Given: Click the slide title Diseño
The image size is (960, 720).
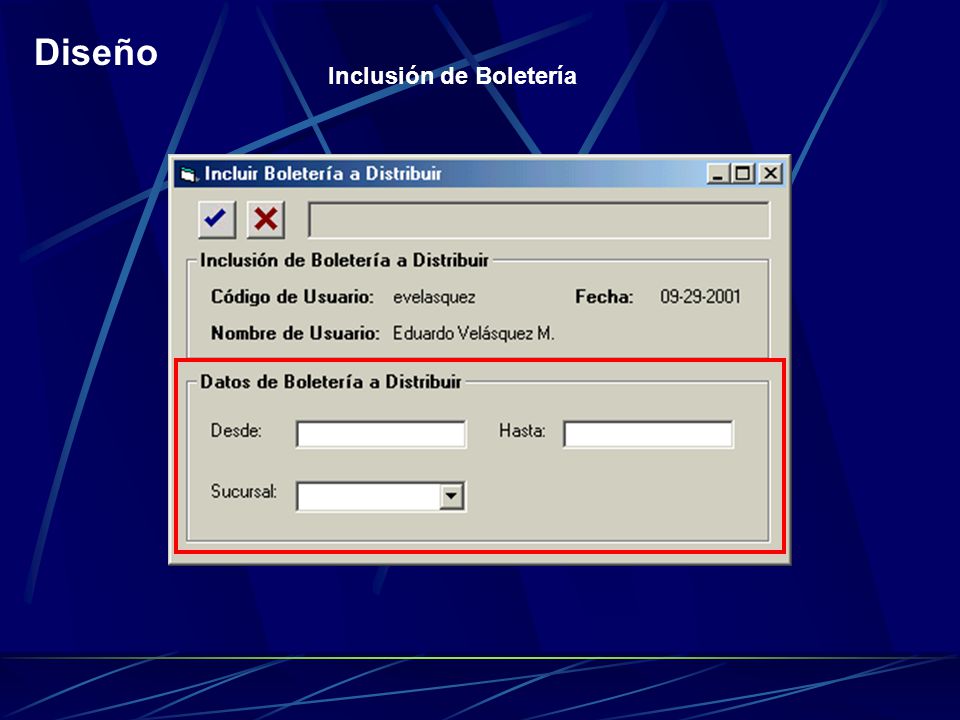Looking at the screenshot, I should pos(96,52).
